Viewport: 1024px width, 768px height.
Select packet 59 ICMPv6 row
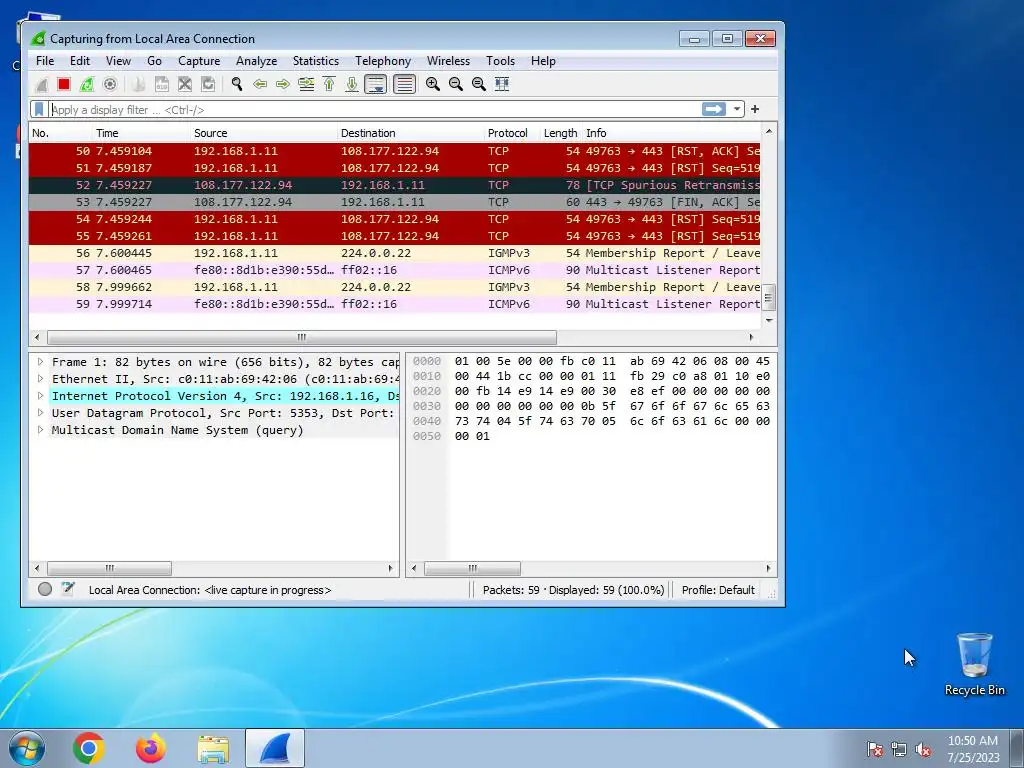(x=394, y=304)
